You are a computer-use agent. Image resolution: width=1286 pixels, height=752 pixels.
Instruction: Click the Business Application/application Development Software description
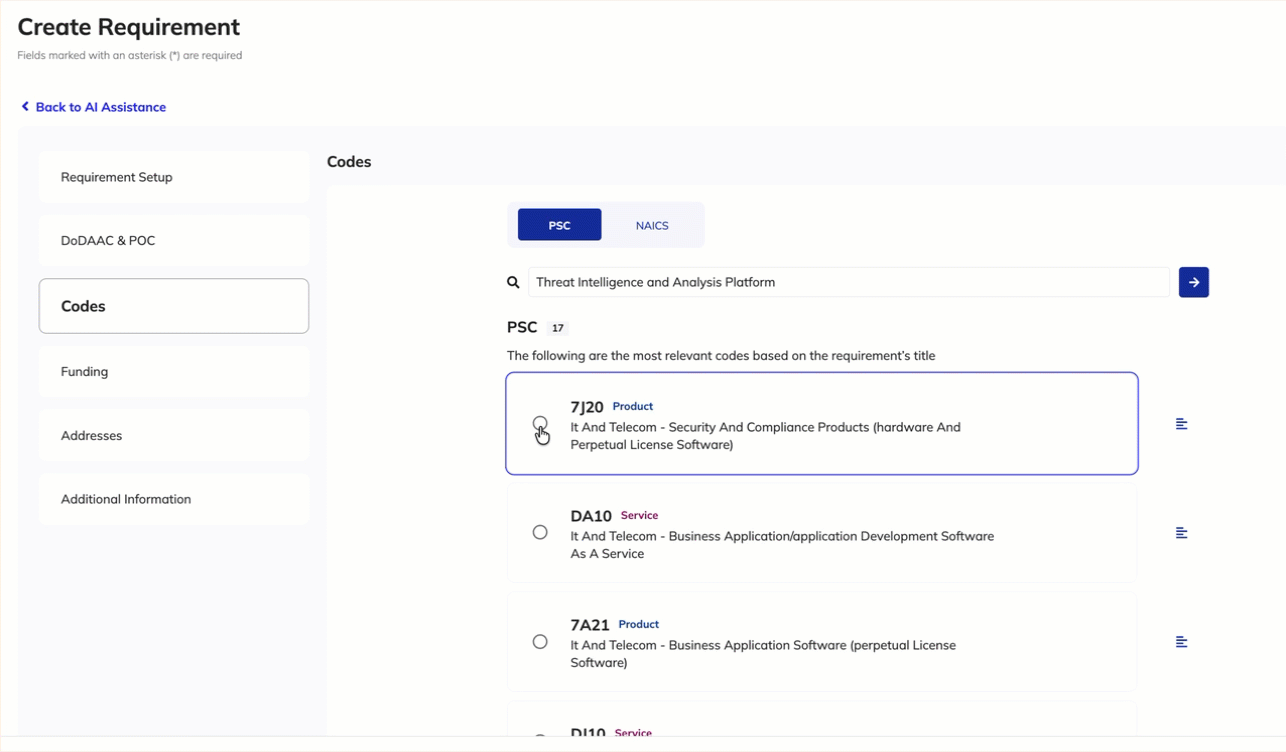coord(782,545)
